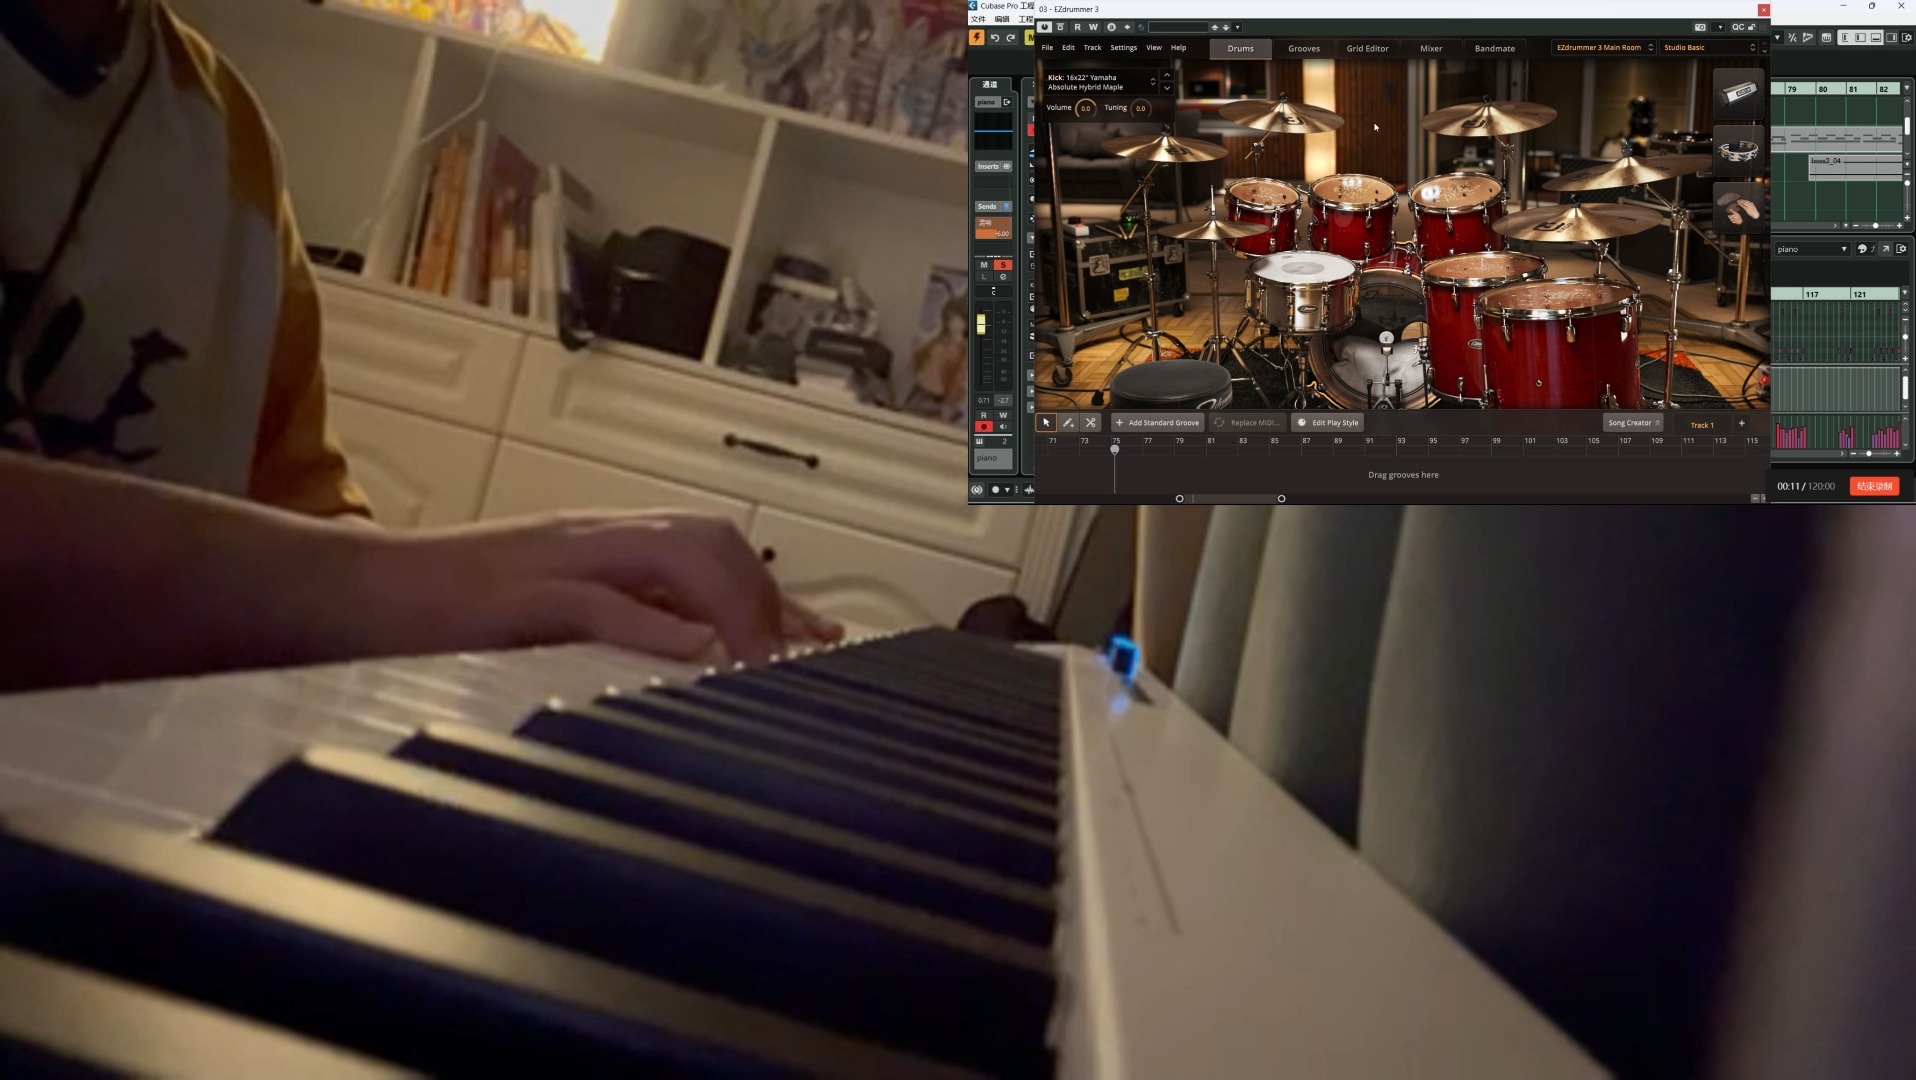1916x1080 pixels.
Task: Open the EZdrummer 3 Main Room dropdown
Action: click(1604, 48)
